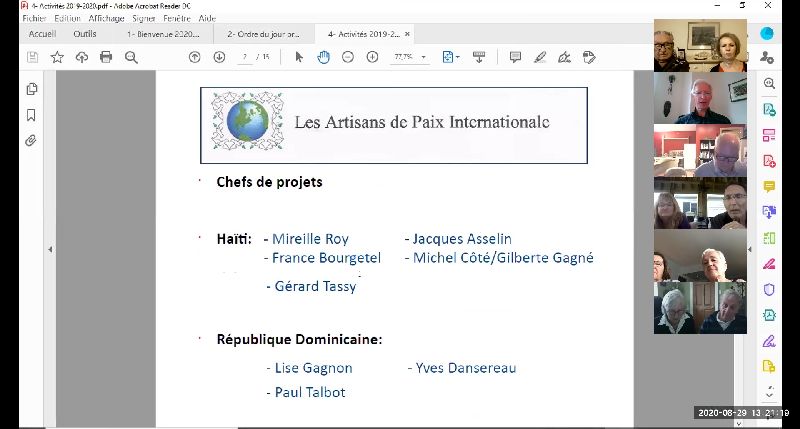Click the Sign document pen icon in the toolbar
The width and height of the screenshot is (800, 429).
point(564,57)
